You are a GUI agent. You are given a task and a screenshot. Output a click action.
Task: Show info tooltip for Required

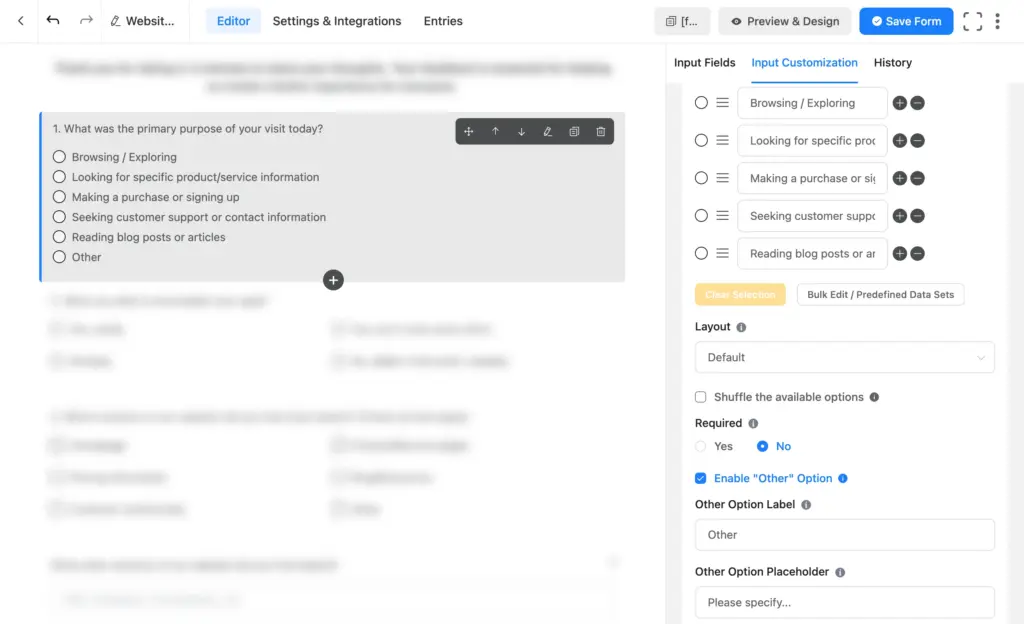(753, 424)
